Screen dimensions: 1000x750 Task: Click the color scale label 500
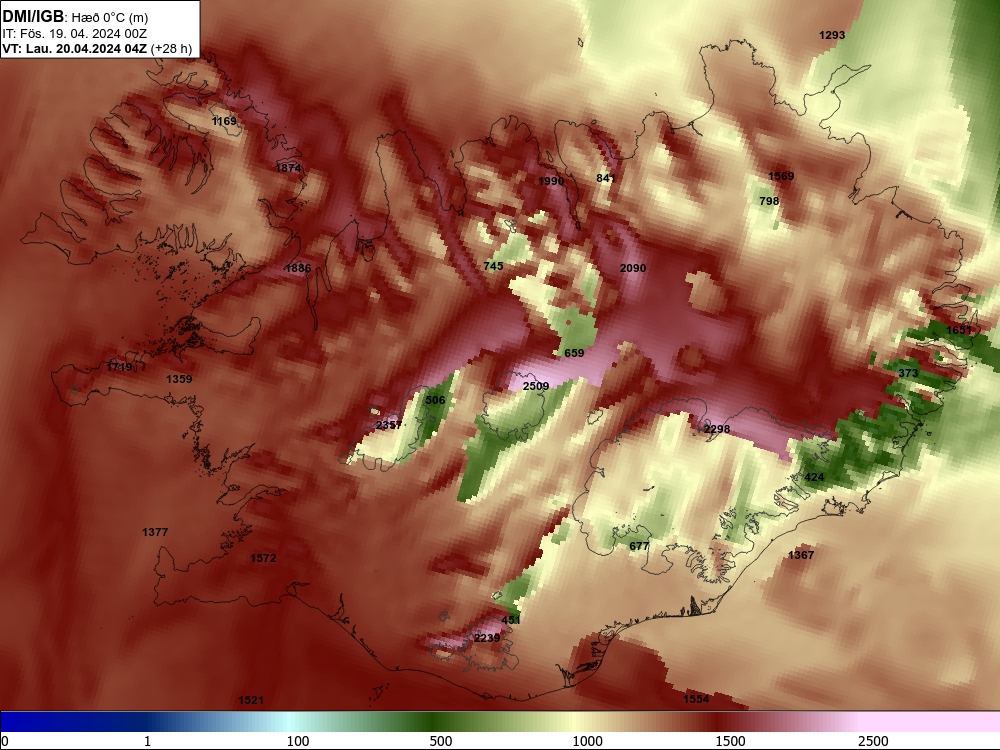pyautogui.click(x=441, y=741)
